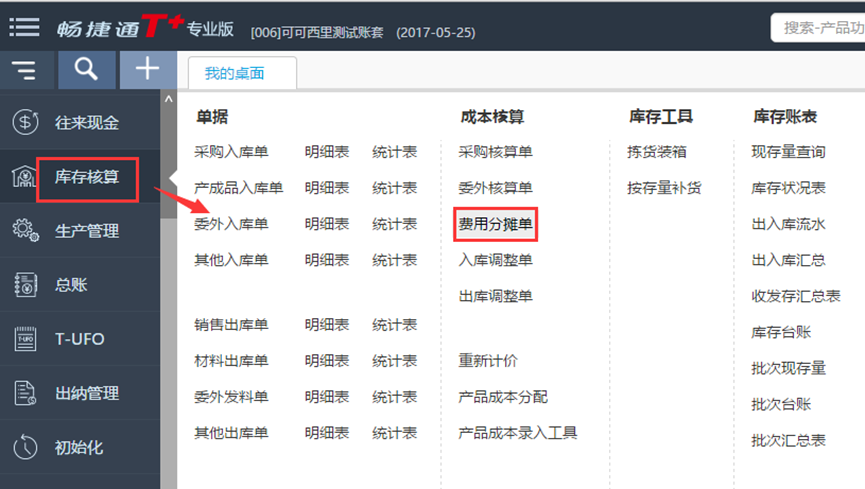
Task: Open 重新计价
Action: [x=488, y=361]
